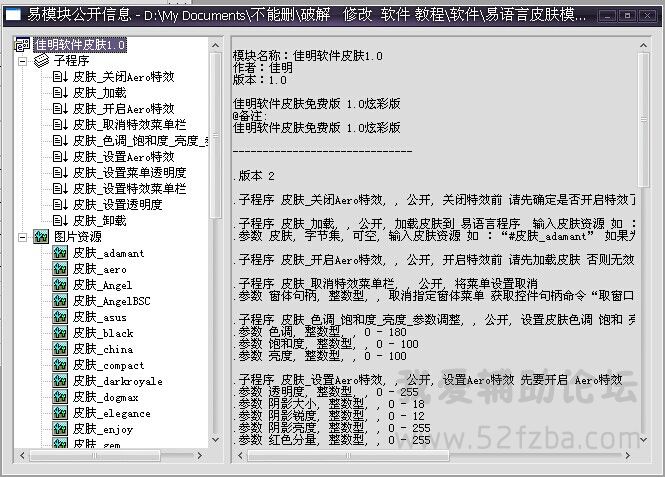Click the subroutine icon beside 皮肤_设置特效菜单栏
Image resolution: width=665 pixels, height=477 pixels.
(60, 189)
